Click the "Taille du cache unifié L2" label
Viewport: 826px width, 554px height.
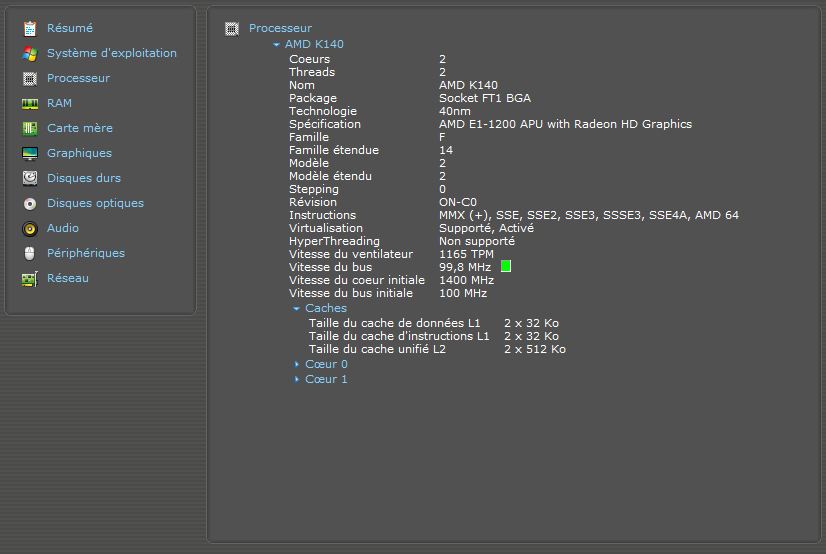point(377,349)
